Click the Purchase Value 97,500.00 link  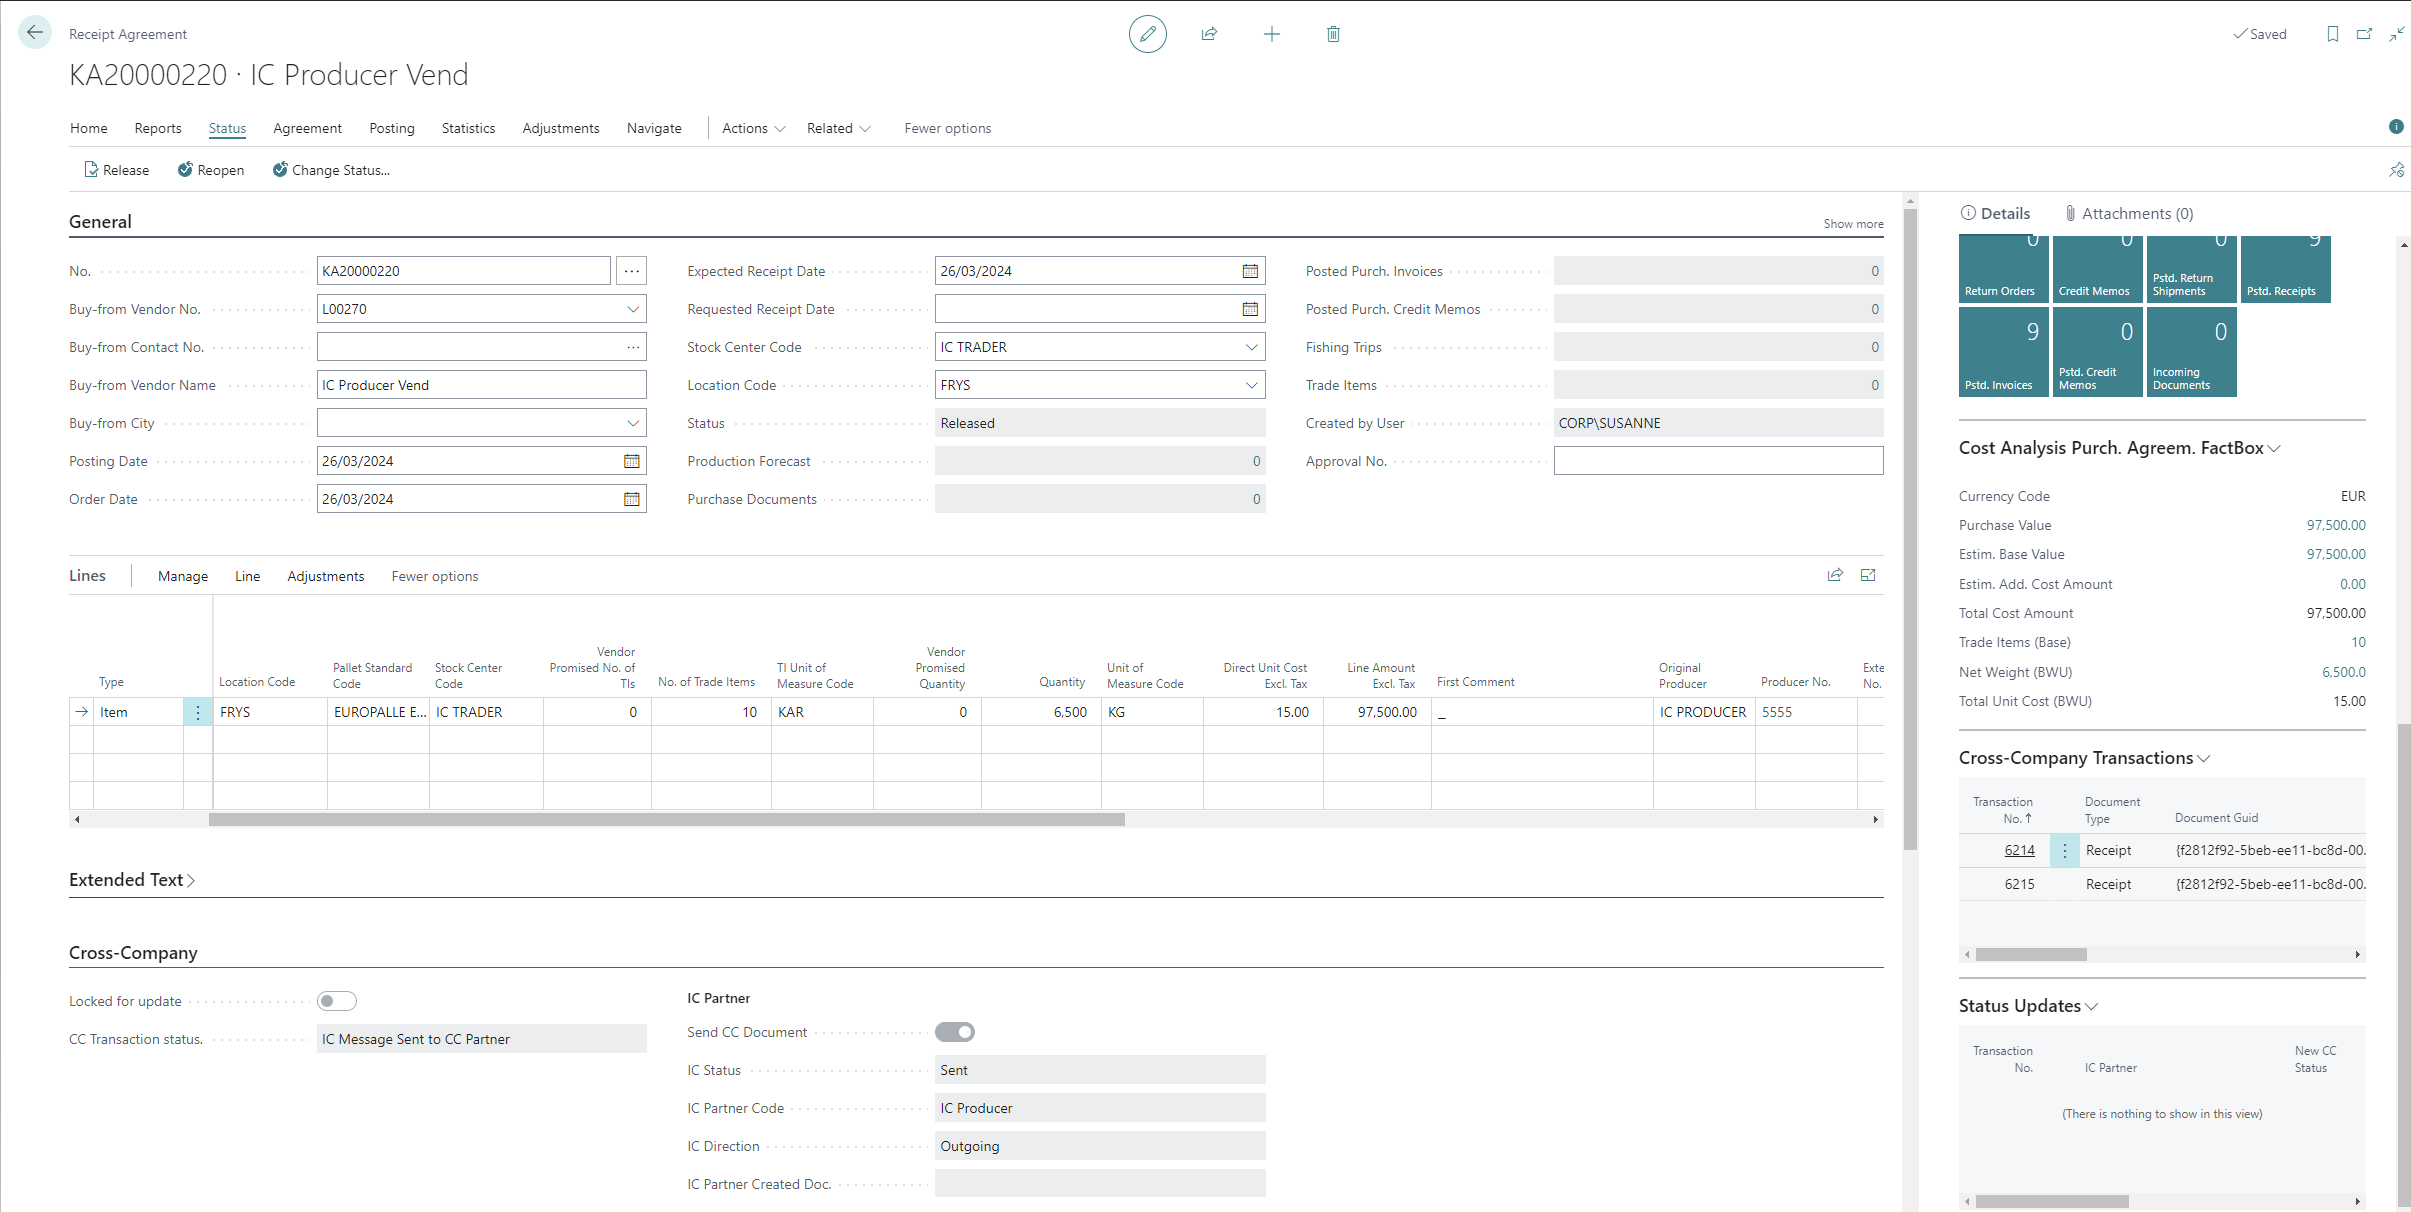(2336, 525)
